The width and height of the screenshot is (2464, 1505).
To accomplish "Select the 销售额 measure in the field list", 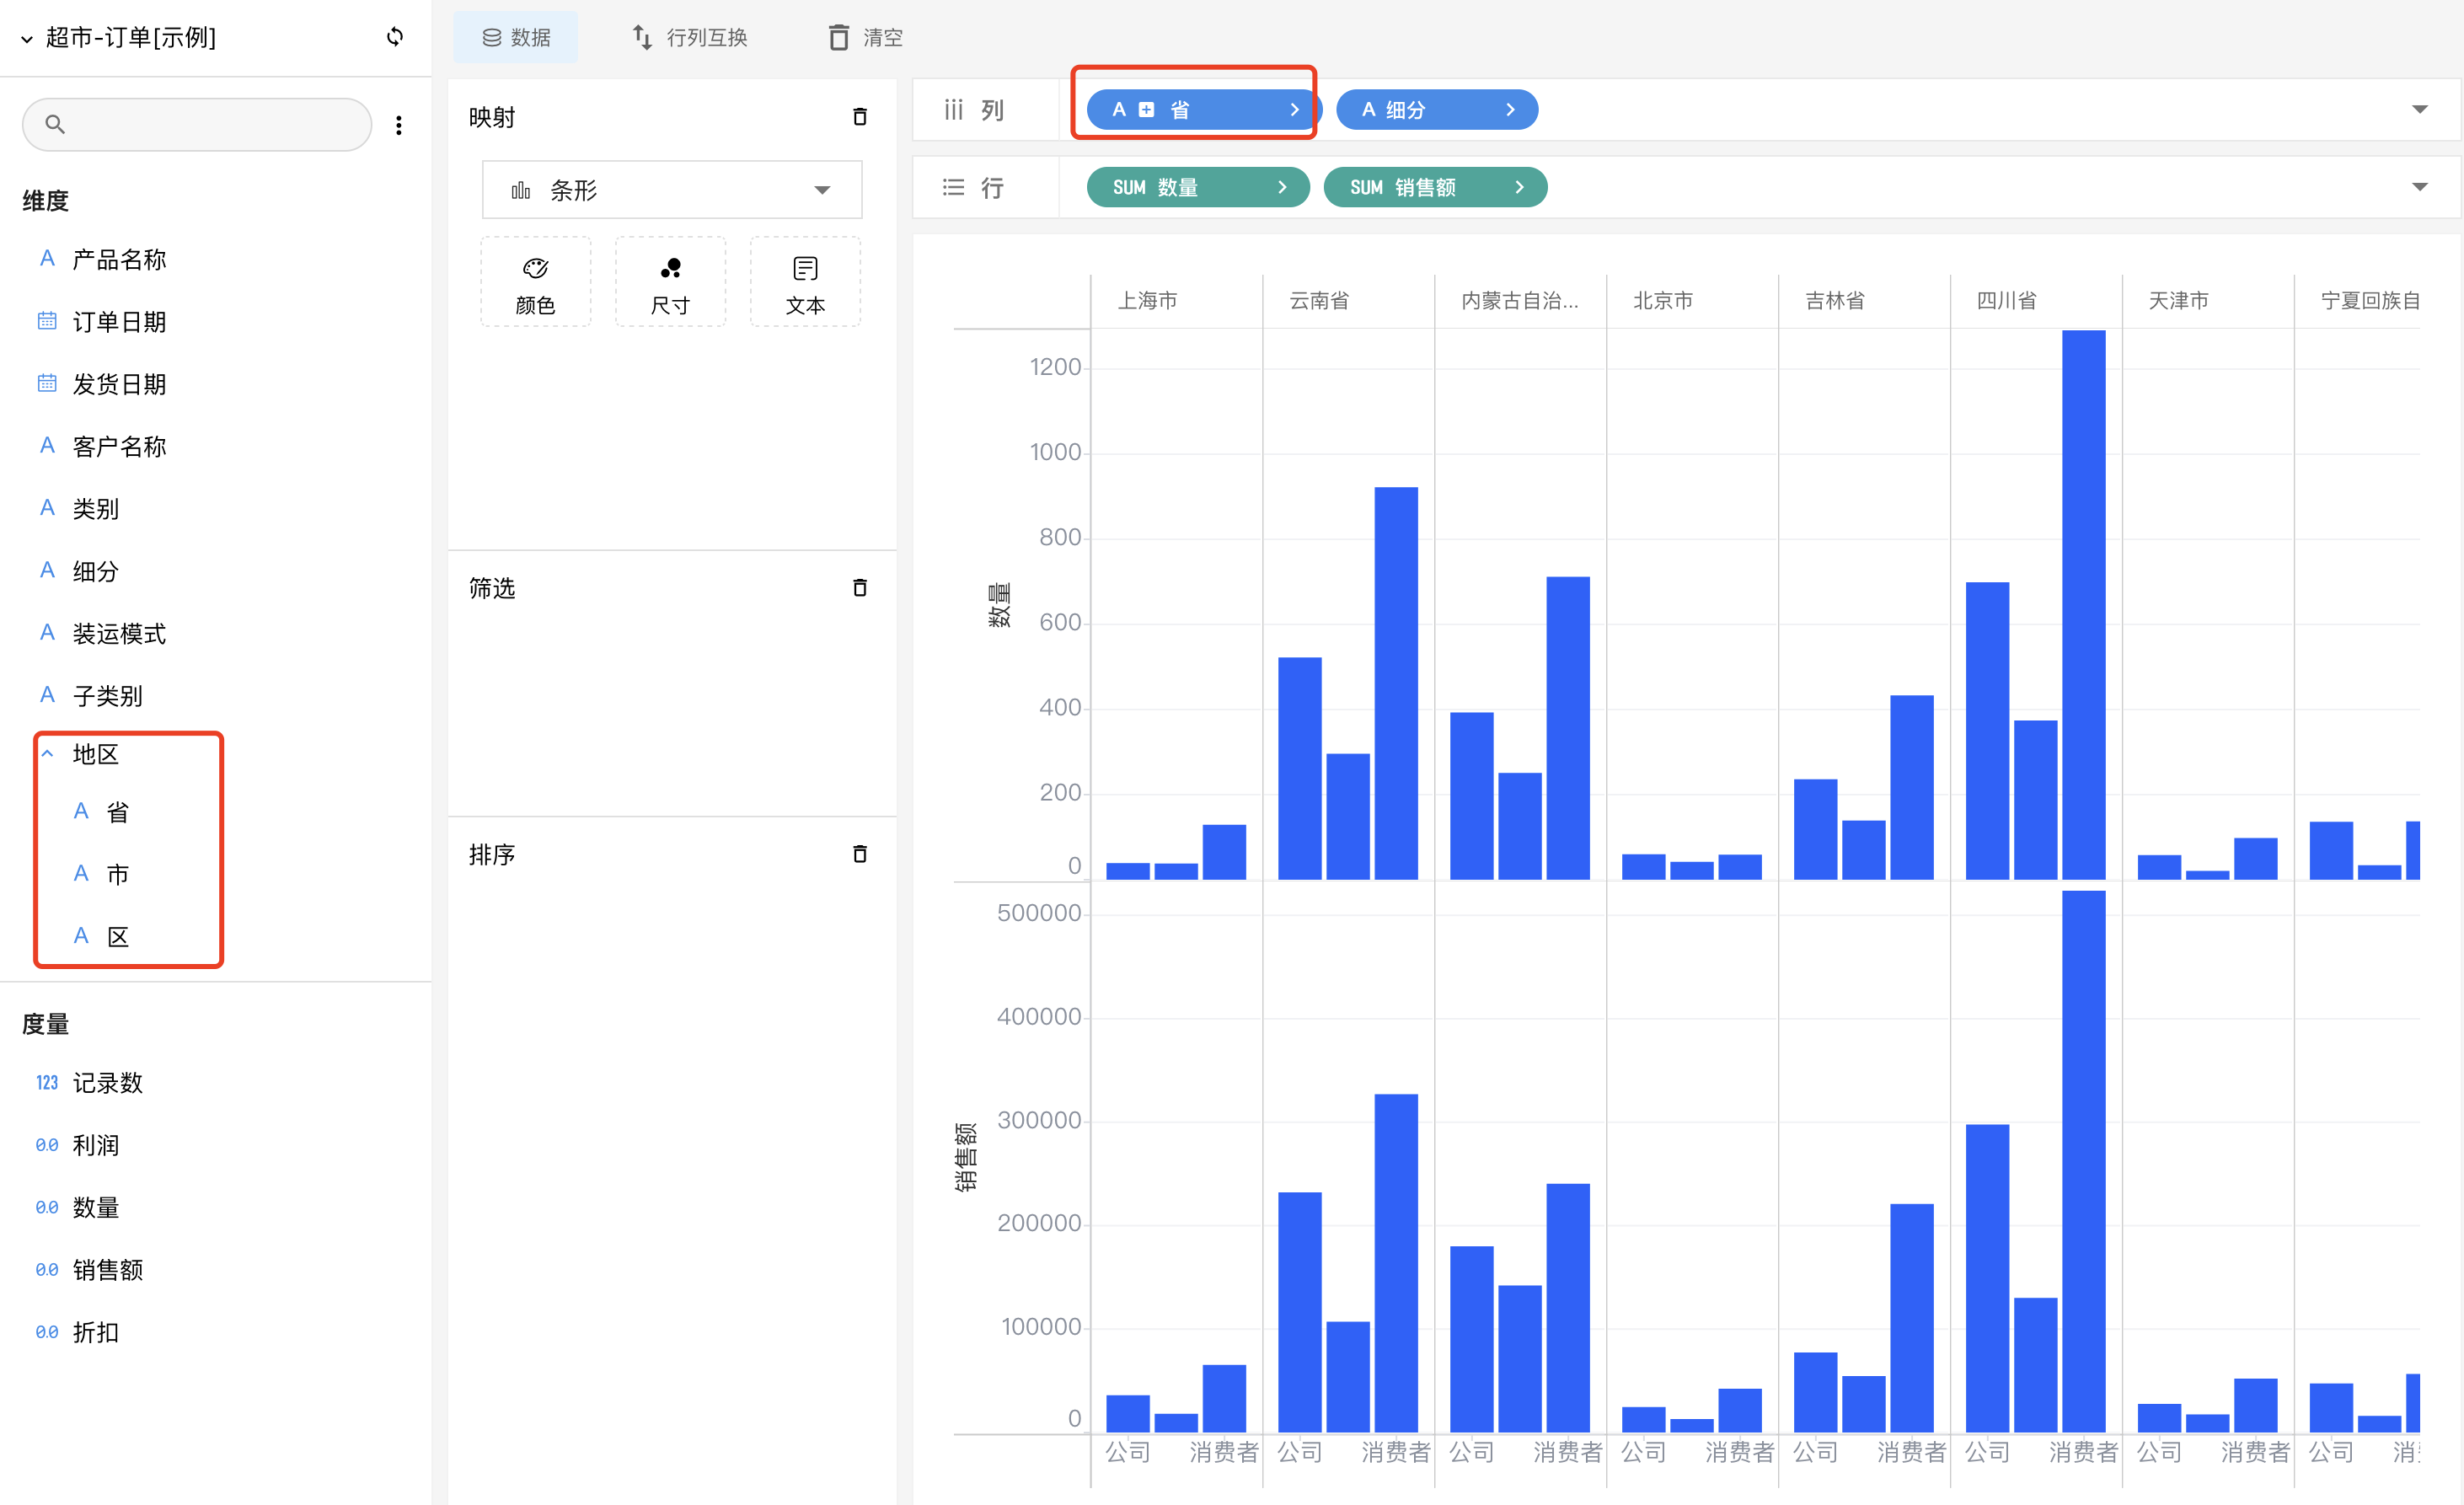I will 107,1270.
